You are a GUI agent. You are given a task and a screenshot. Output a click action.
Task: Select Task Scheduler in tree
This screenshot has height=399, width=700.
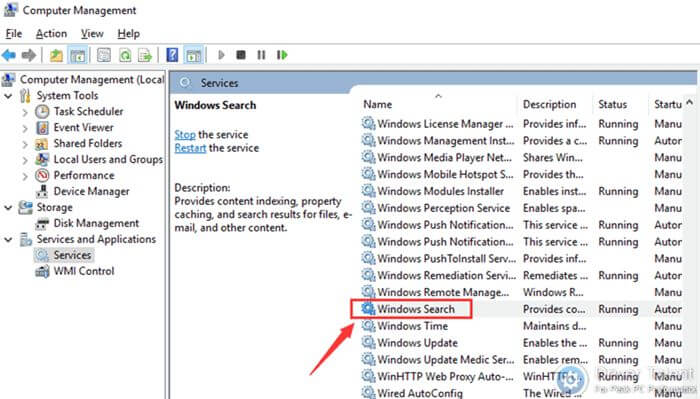[x=88, y=112]
